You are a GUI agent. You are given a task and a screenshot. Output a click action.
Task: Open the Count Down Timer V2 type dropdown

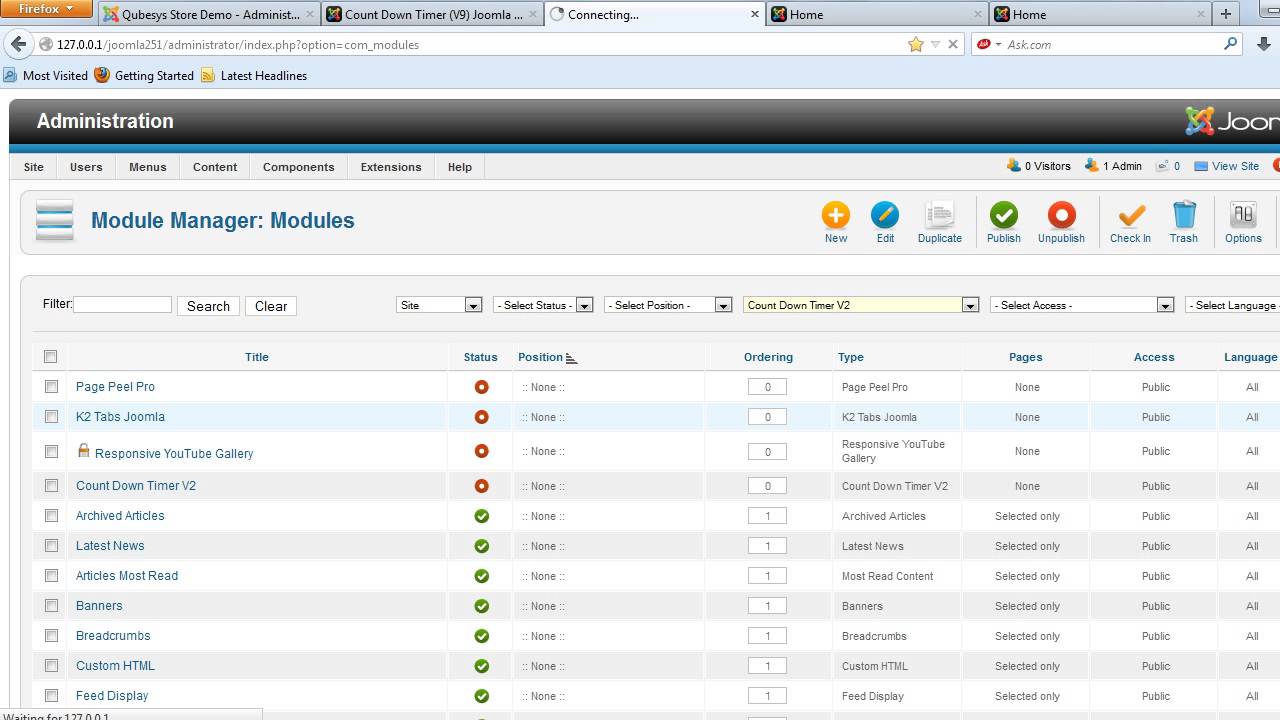pyautogui.click(x=861, y=305)
